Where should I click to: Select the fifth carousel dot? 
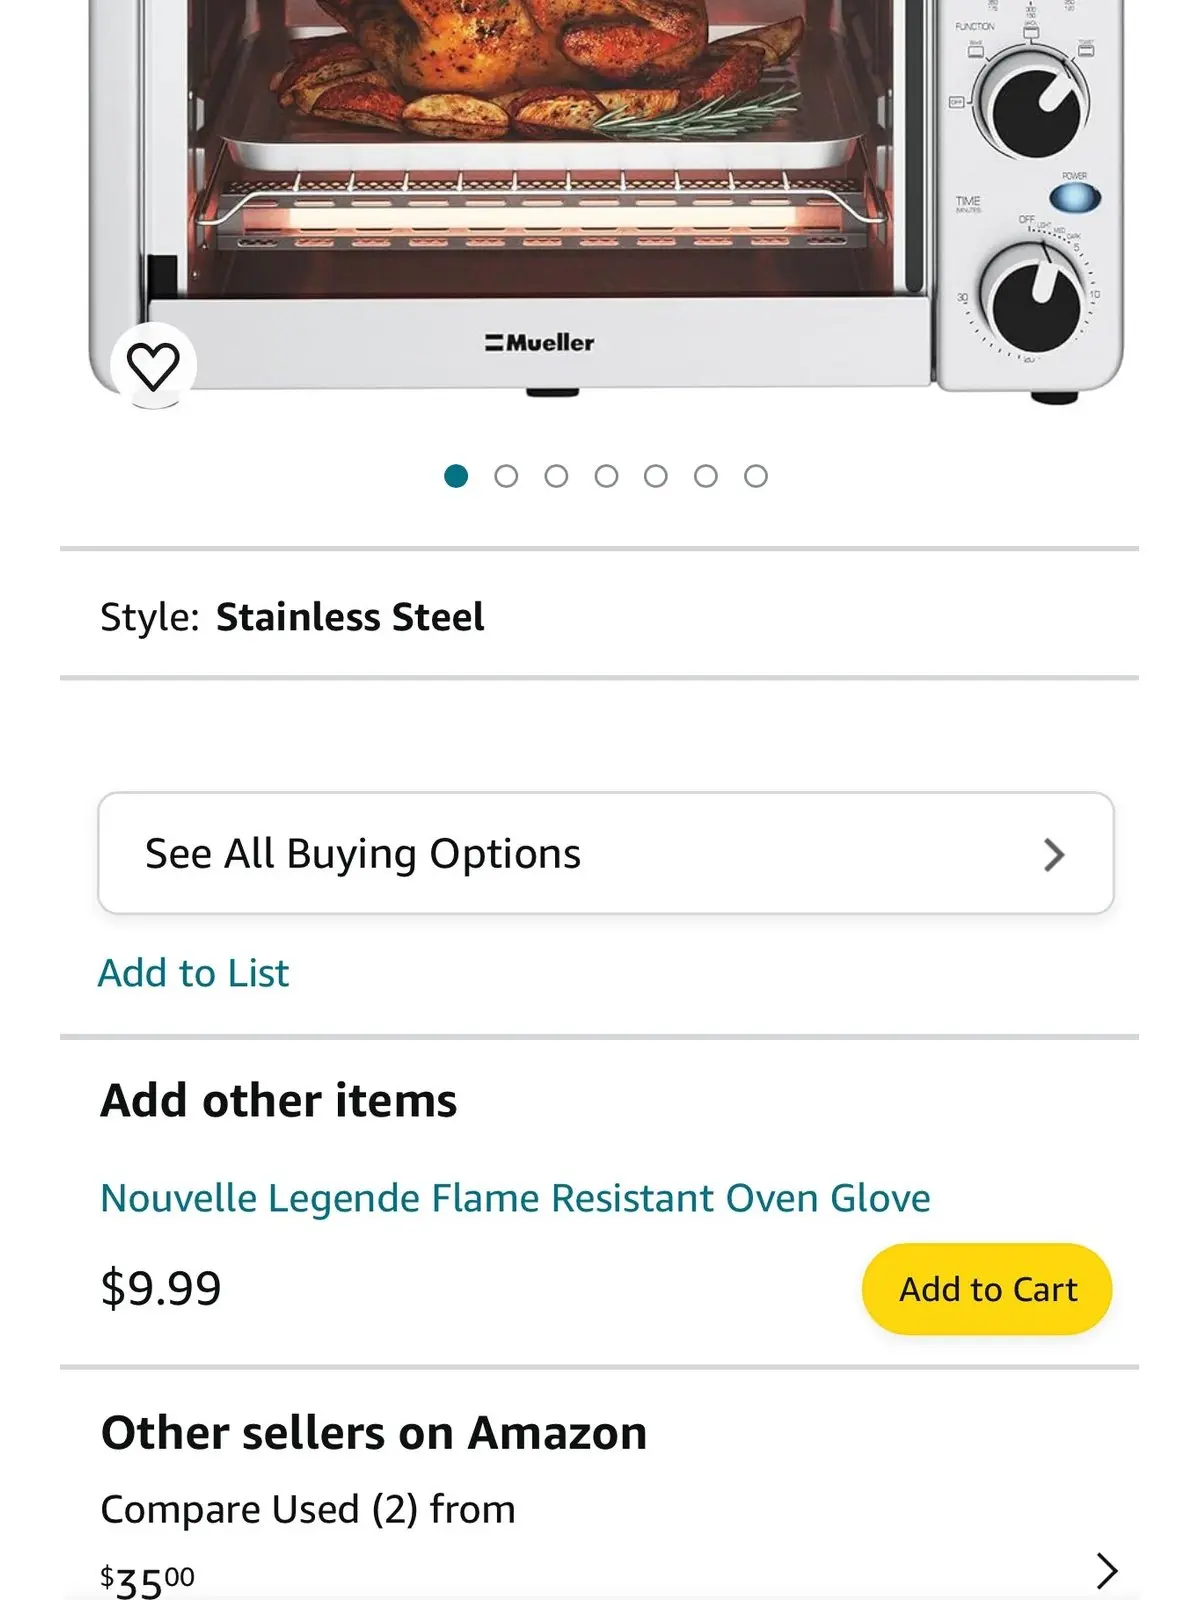click(658, 477)
